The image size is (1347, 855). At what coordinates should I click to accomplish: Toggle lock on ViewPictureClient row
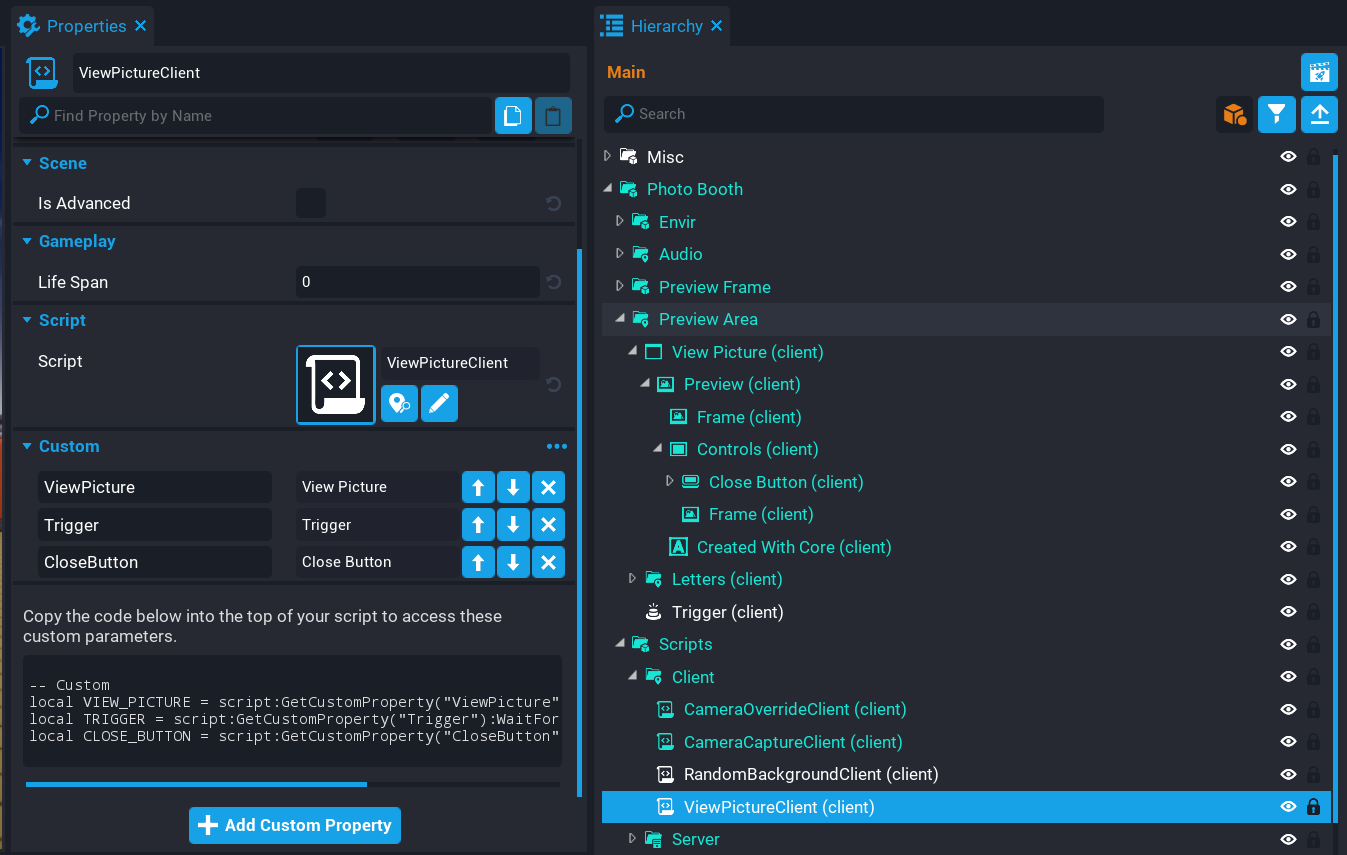point(1314,807)
